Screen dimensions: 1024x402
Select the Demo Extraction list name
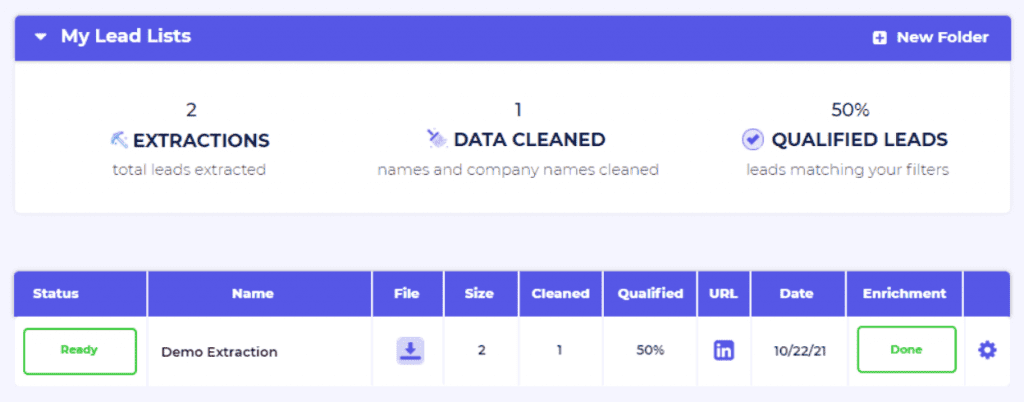[x=219, y=352]
